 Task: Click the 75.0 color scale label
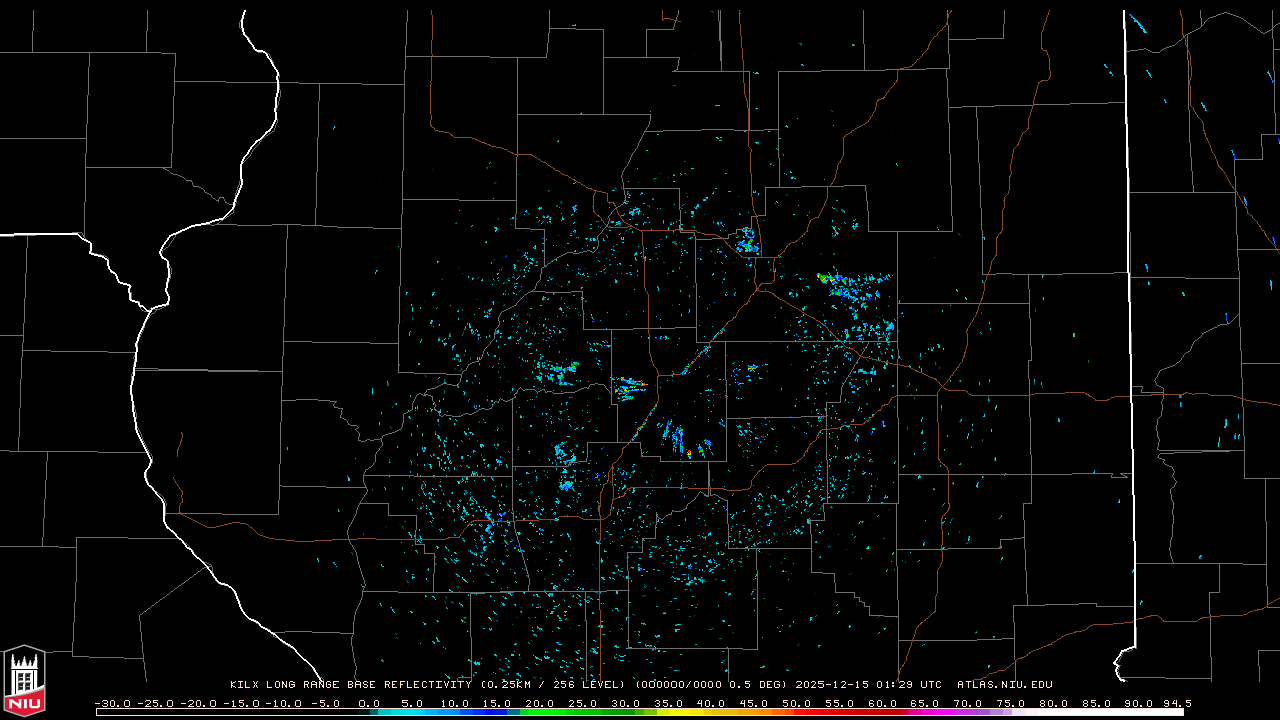pos(1010,703)
